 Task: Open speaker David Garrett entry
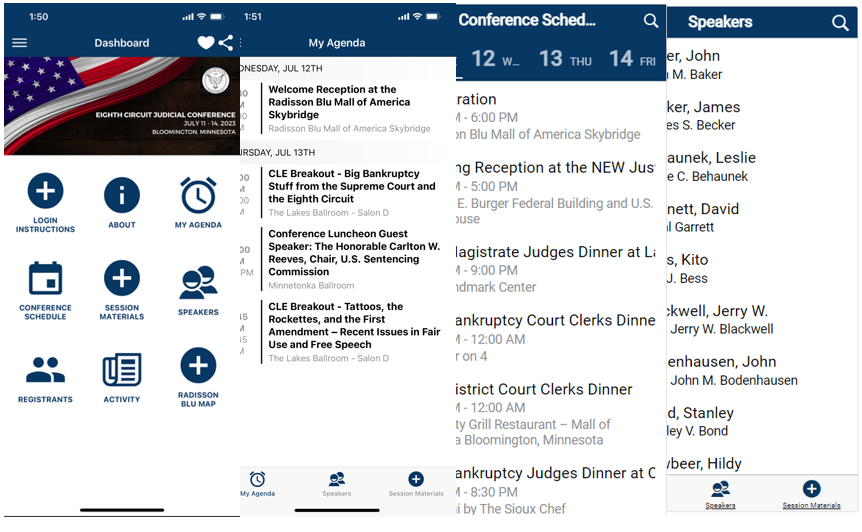point(762,218)
